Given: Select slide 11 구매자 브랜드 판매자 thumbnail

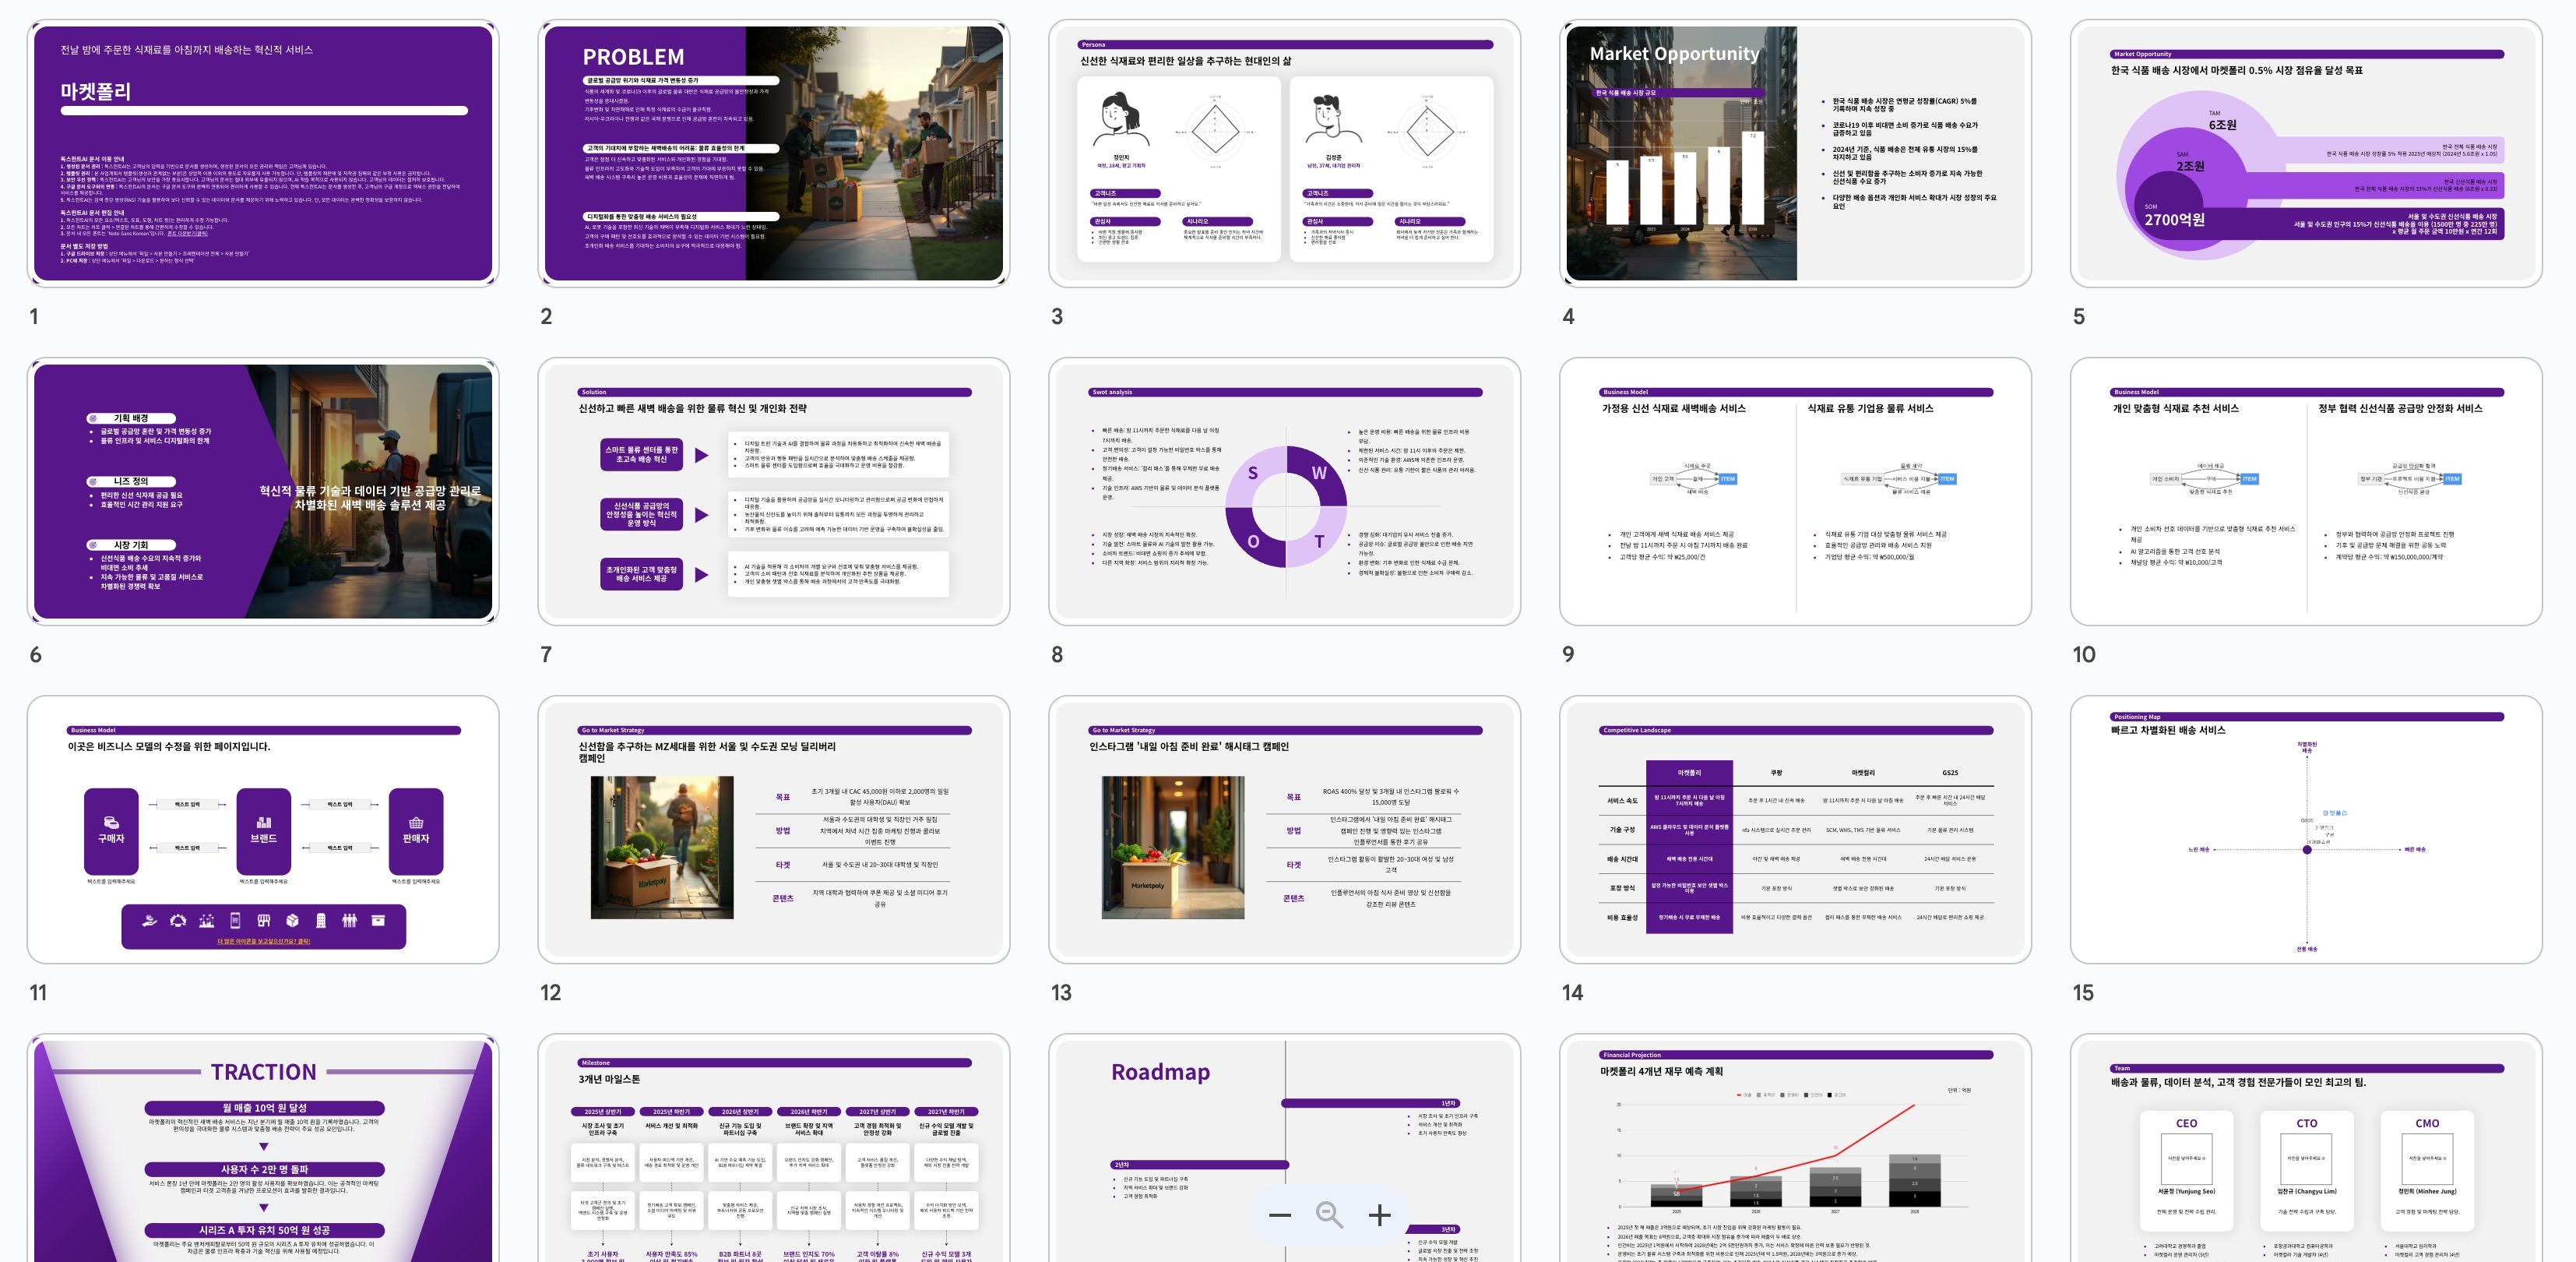Looking at the screenshot, I should 263,829.
